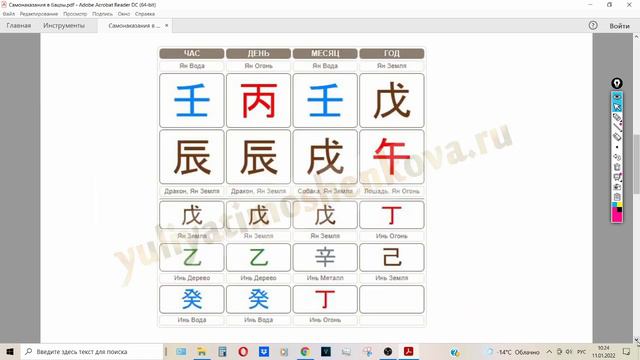
Task: Open the Просмотр menu
Action: point(75,13)
